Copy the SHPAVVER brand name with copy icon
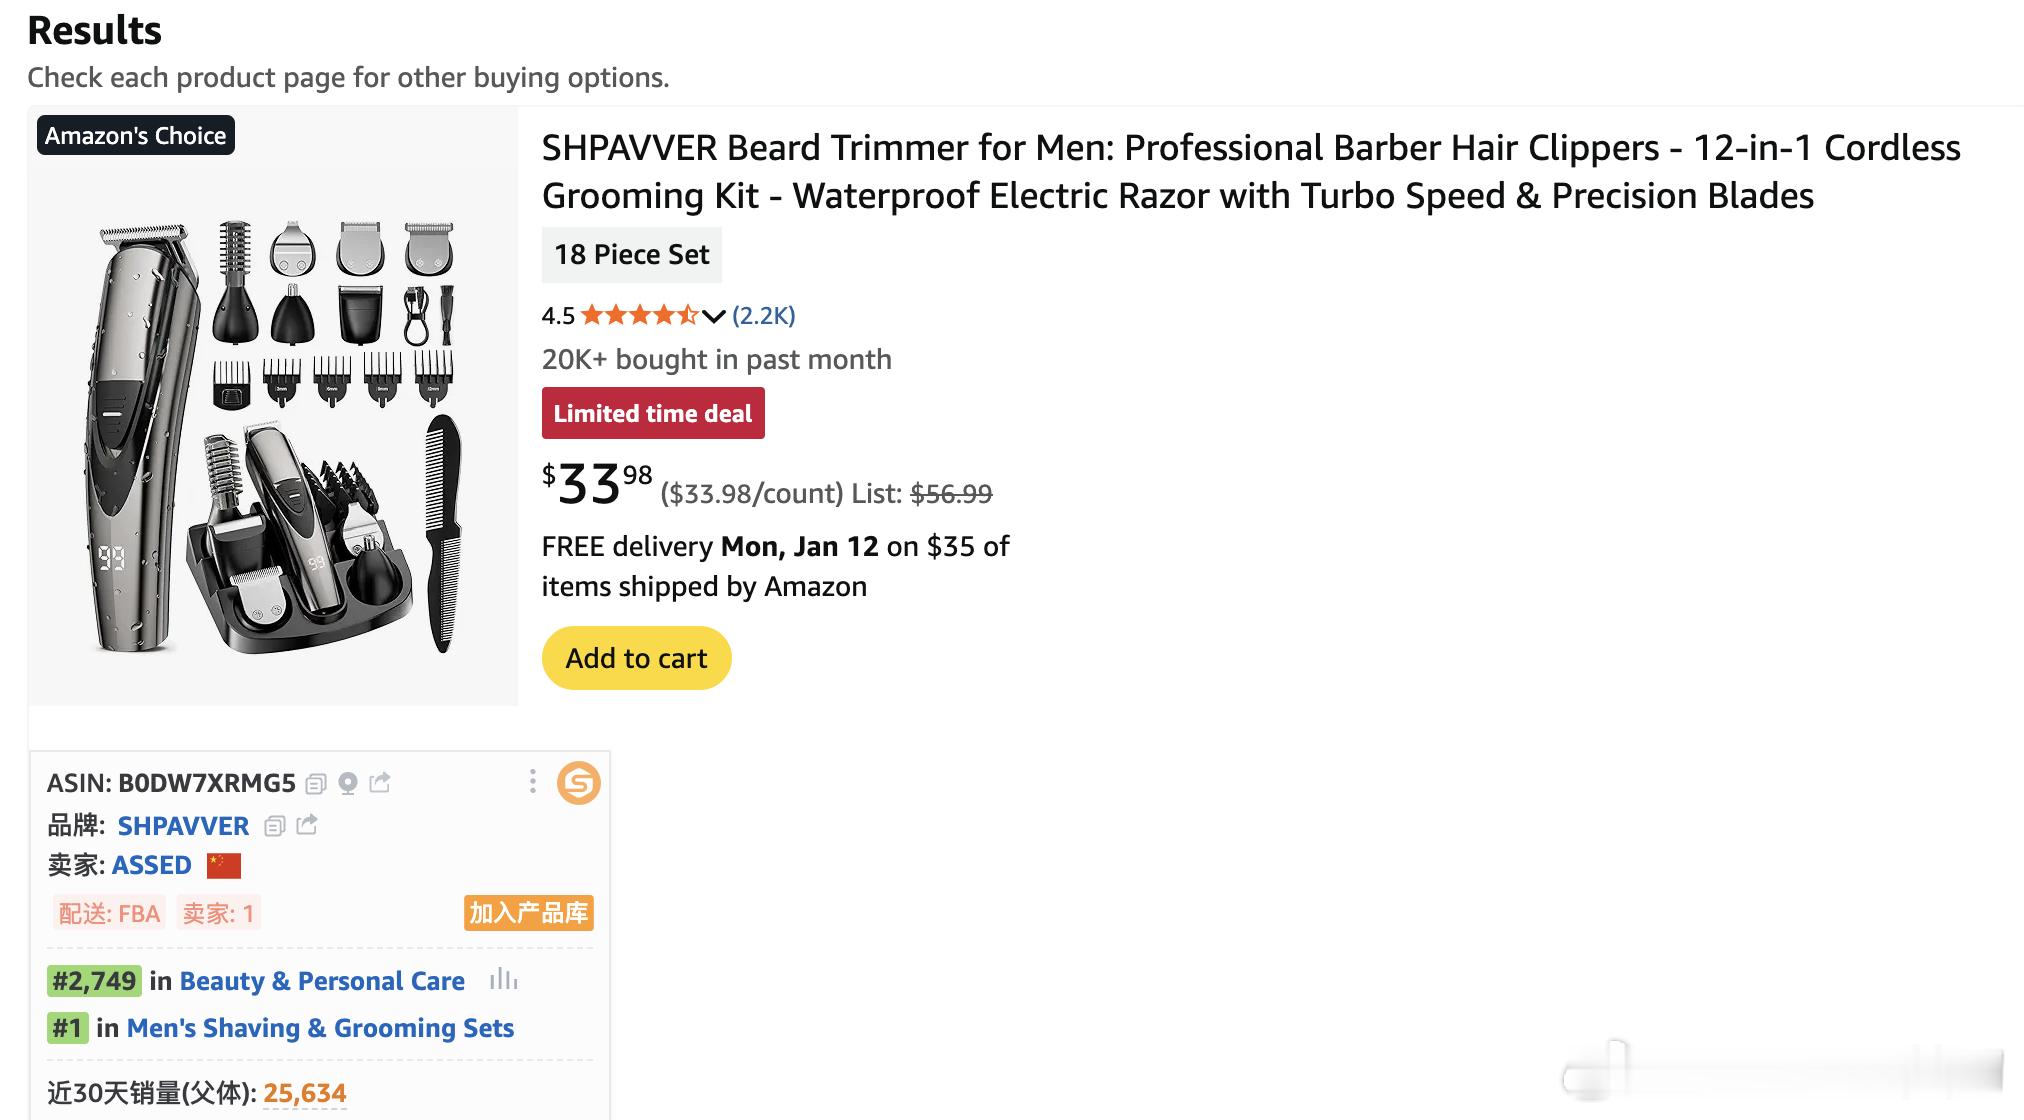This screenshot has height=1120, width=2024. [x=275, y=826]
